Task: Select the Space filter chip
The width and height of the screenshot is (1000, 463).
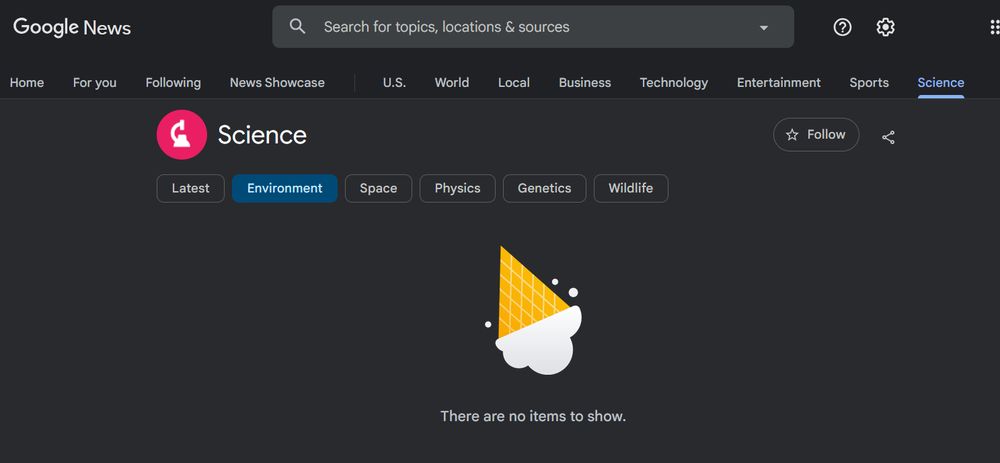Action: point(378,188)
